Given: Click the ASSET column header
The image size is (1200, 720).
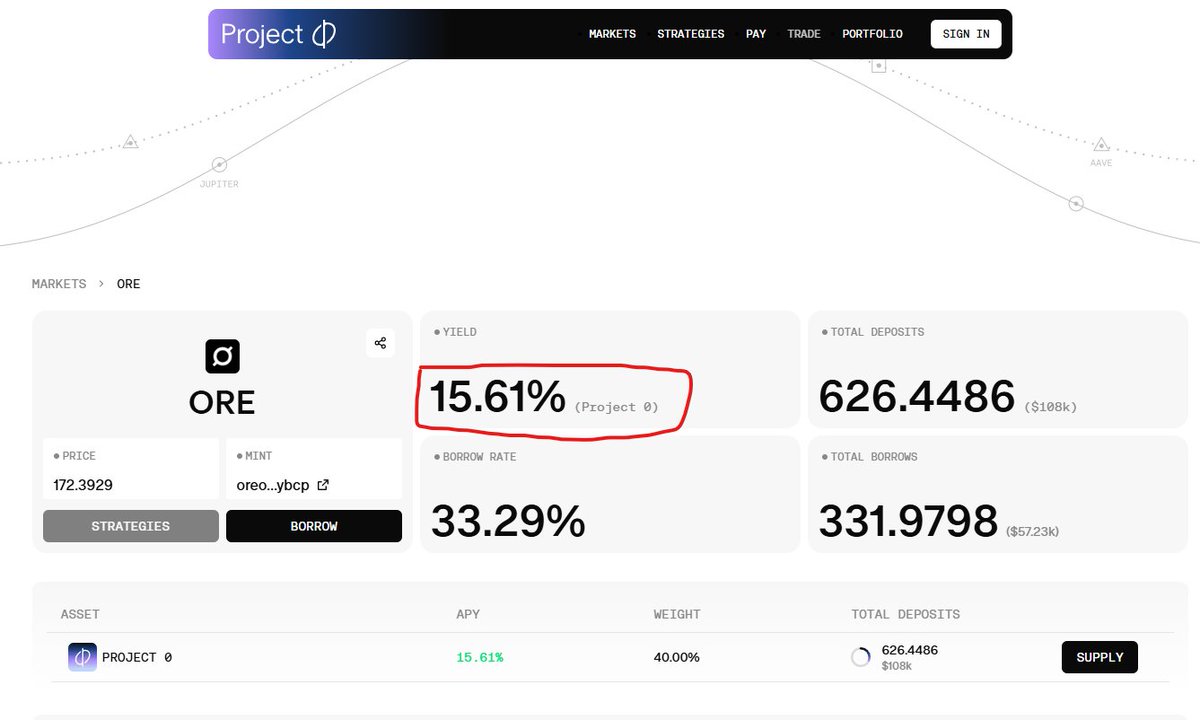Looking at the screenshot, I should (80, 614).
